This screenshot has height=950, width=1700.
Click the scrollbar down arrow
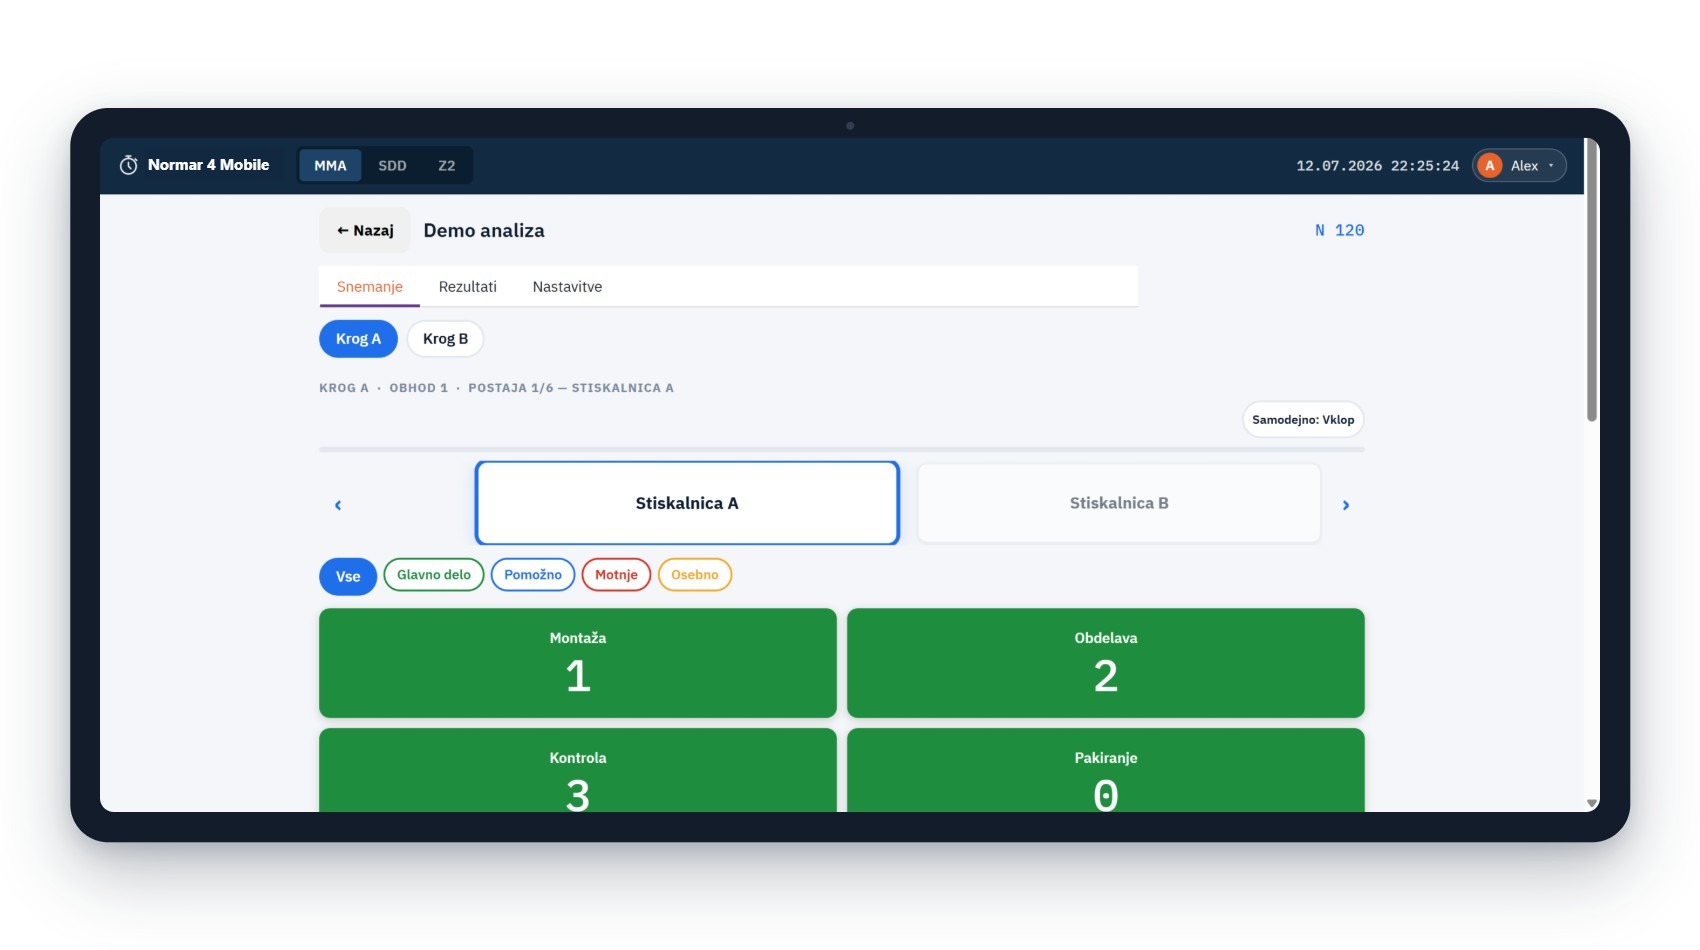click(x=1592, y=804)
